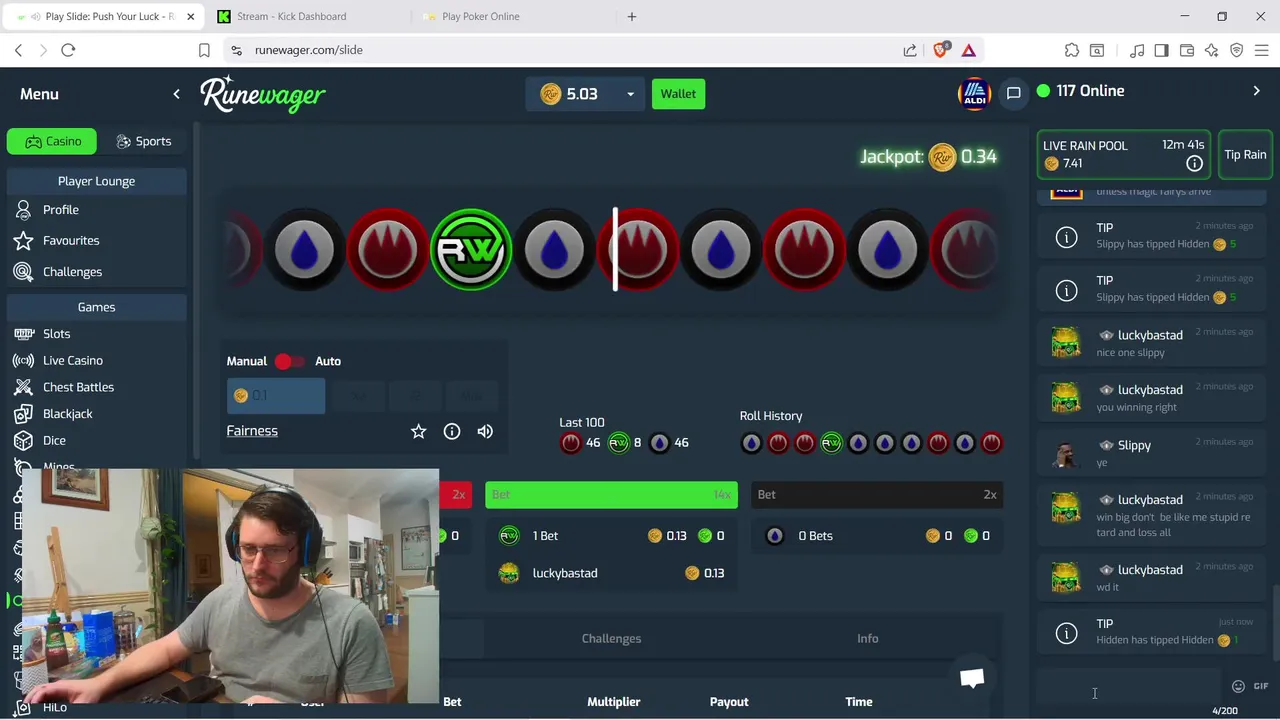Open the Wallet
Image resolution: width=1280 pixels, height=720 pixels.
click(x=678, y=94)
